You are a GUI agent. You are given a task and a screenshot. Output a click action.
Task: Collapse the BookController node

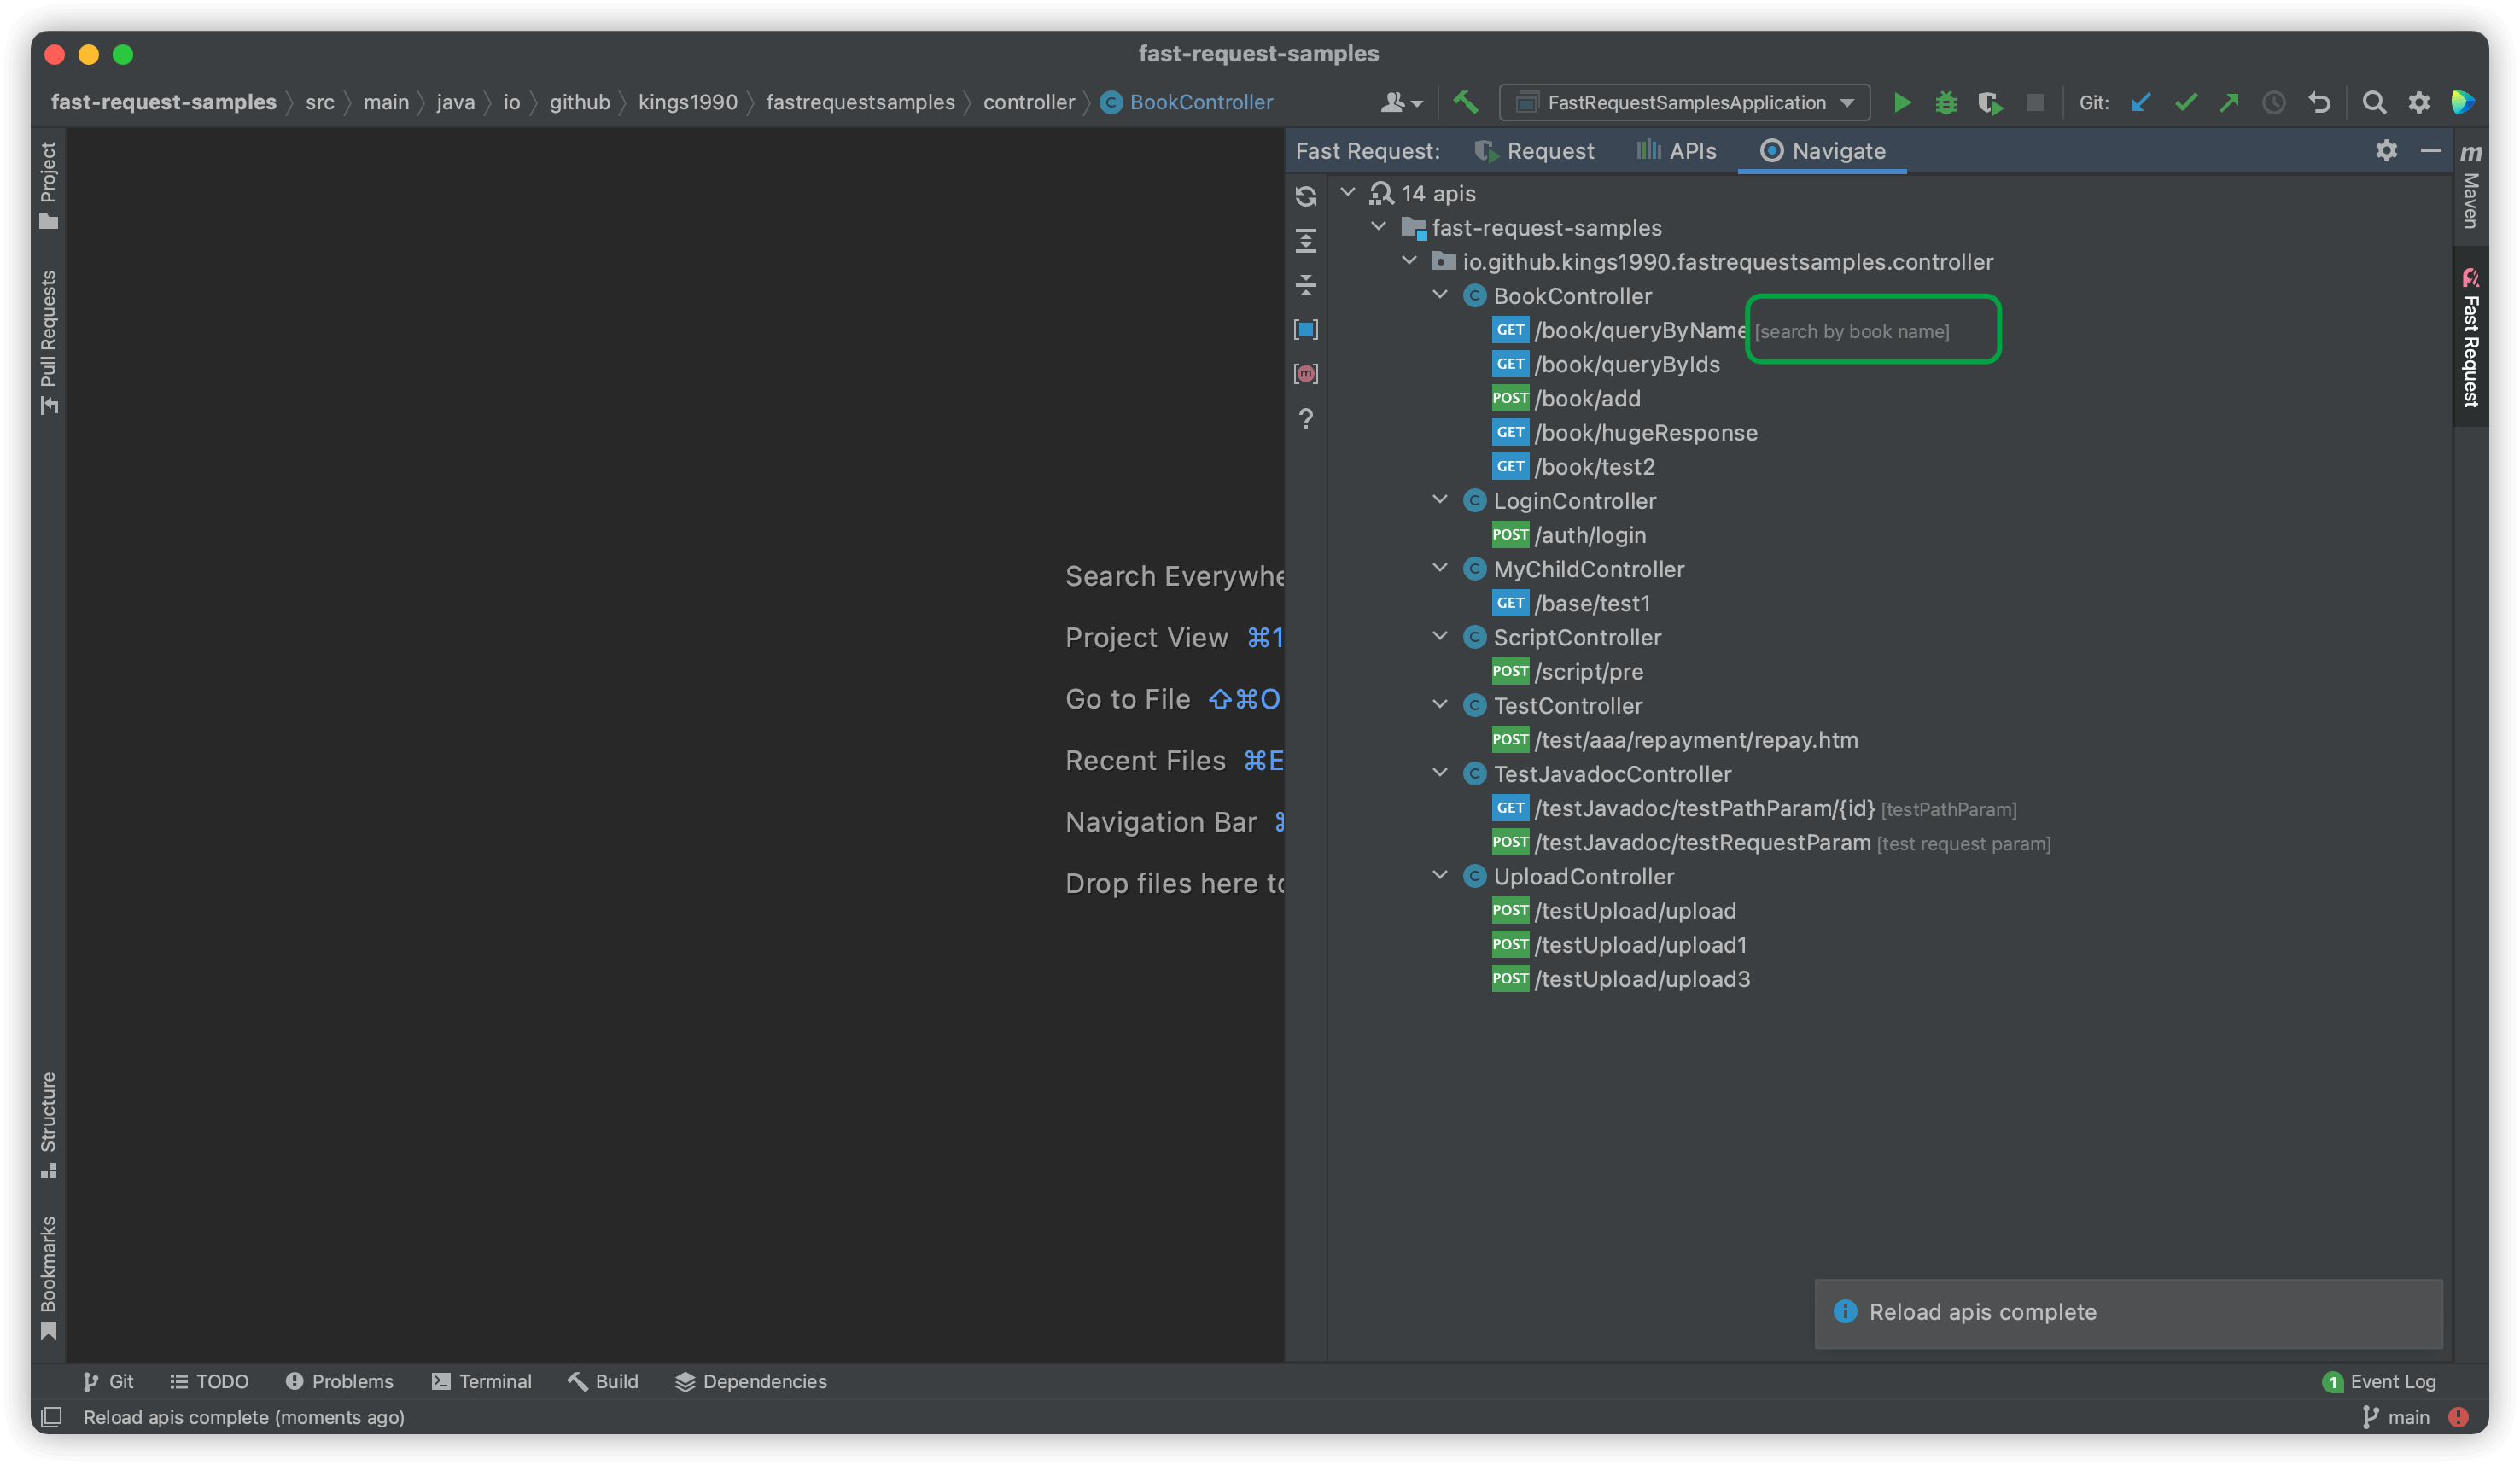(1440, 295)
